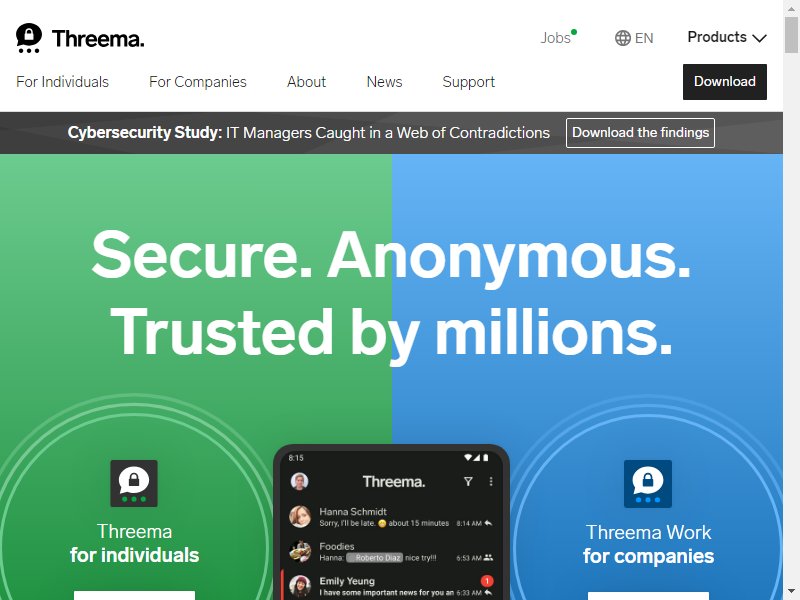Click the green Threema app icon

134,483
